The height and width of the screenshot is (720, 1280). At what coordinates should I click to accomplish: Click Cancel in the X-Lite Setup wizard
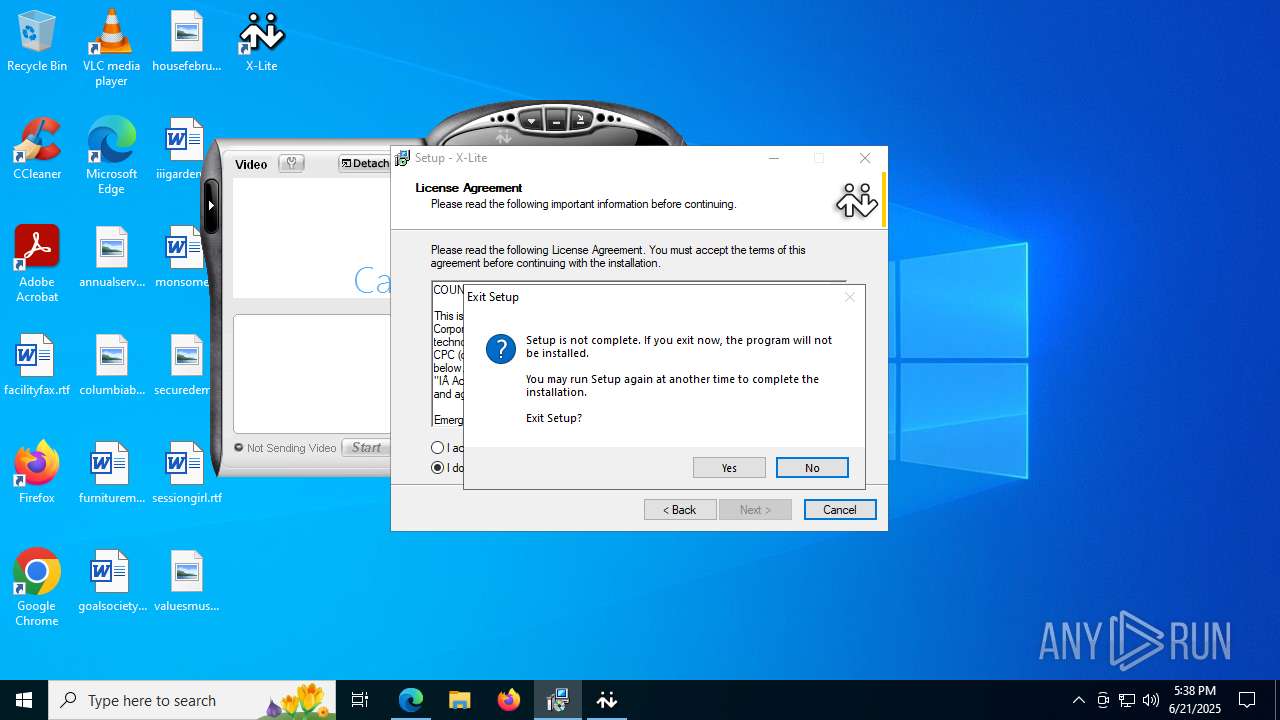click(840, 510)
